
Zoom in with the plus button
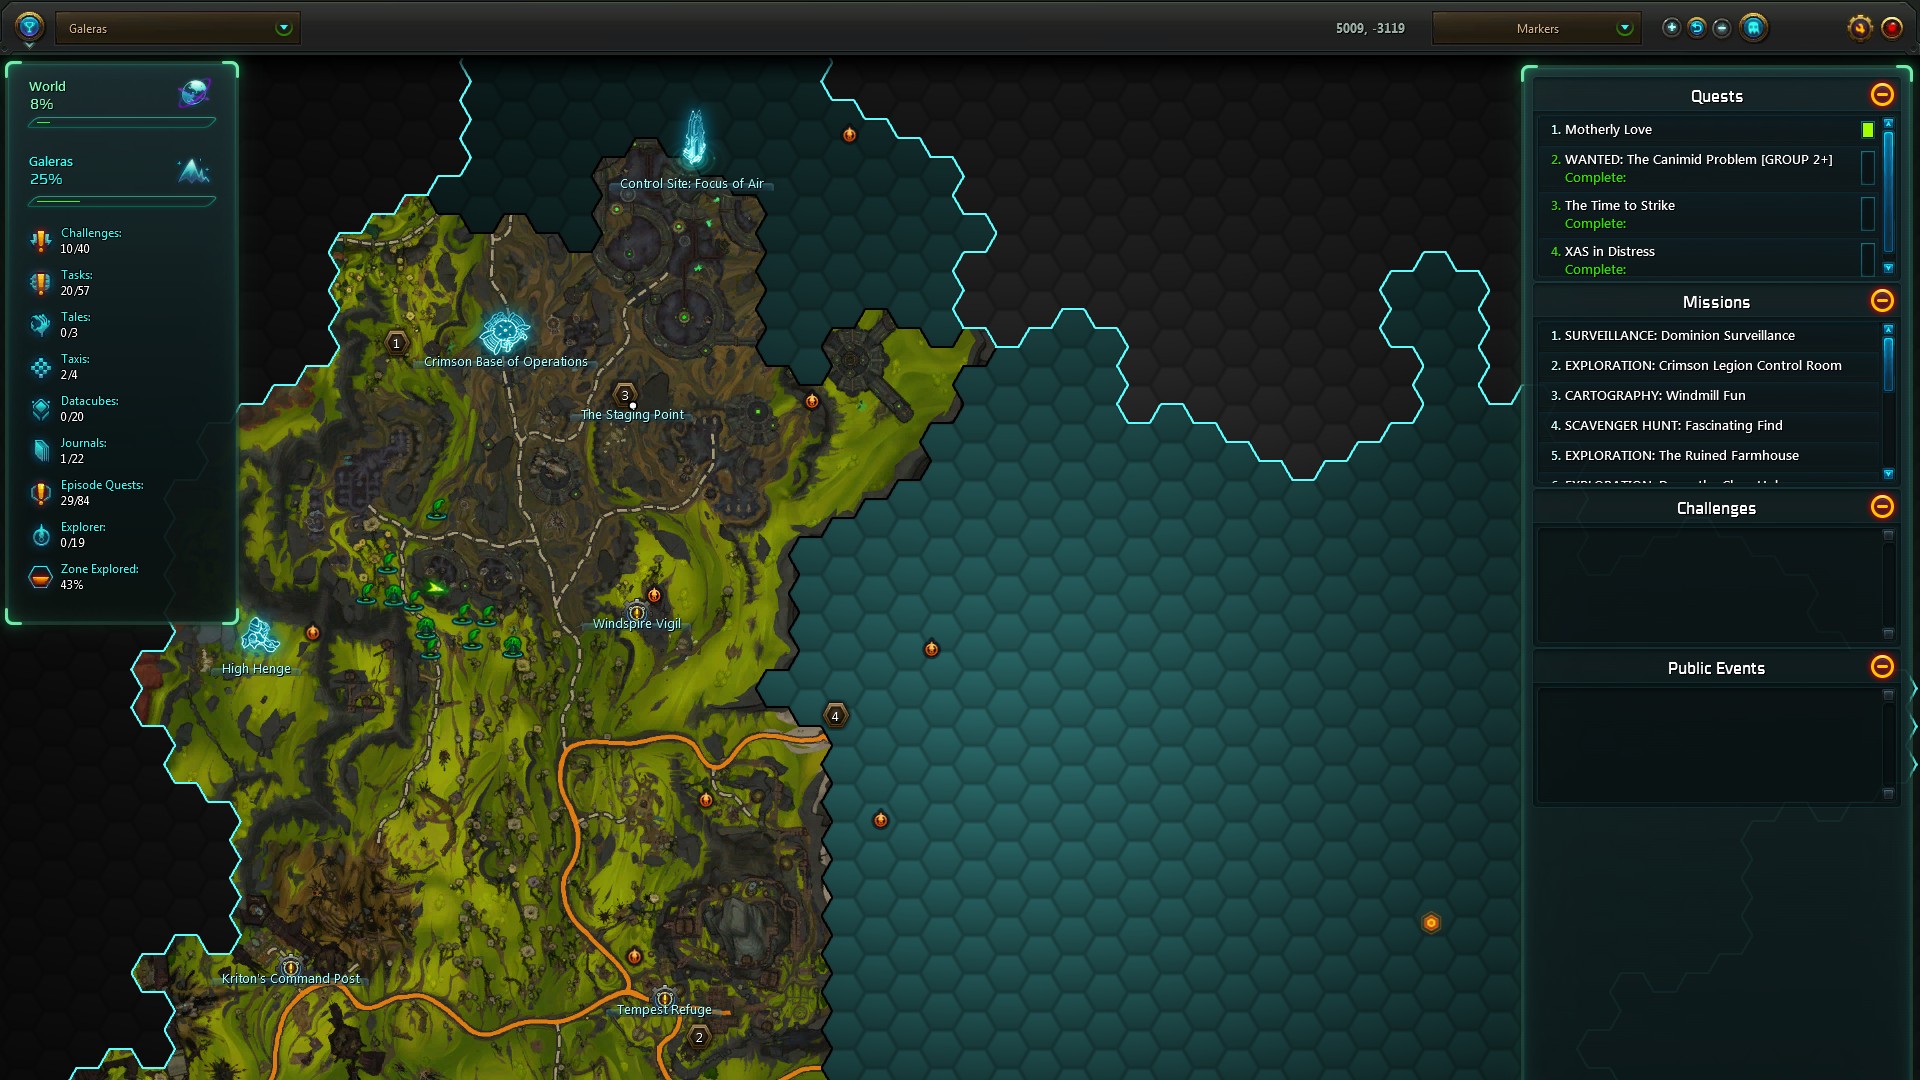pyautogui.click(x=1671, y=28)
